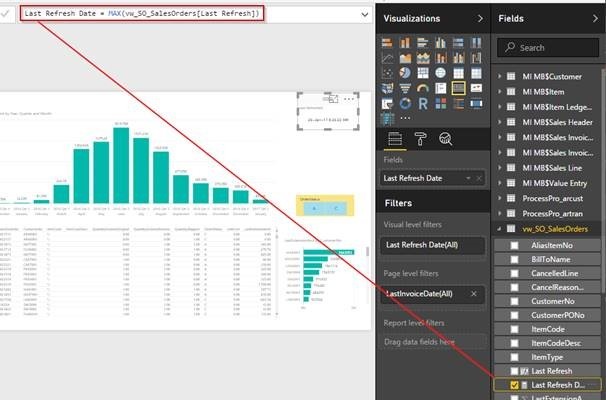This screenshot has height=400, width=606.
Task: Collapse the vw_SO_SalesOrders table
Action: point(499,229)
